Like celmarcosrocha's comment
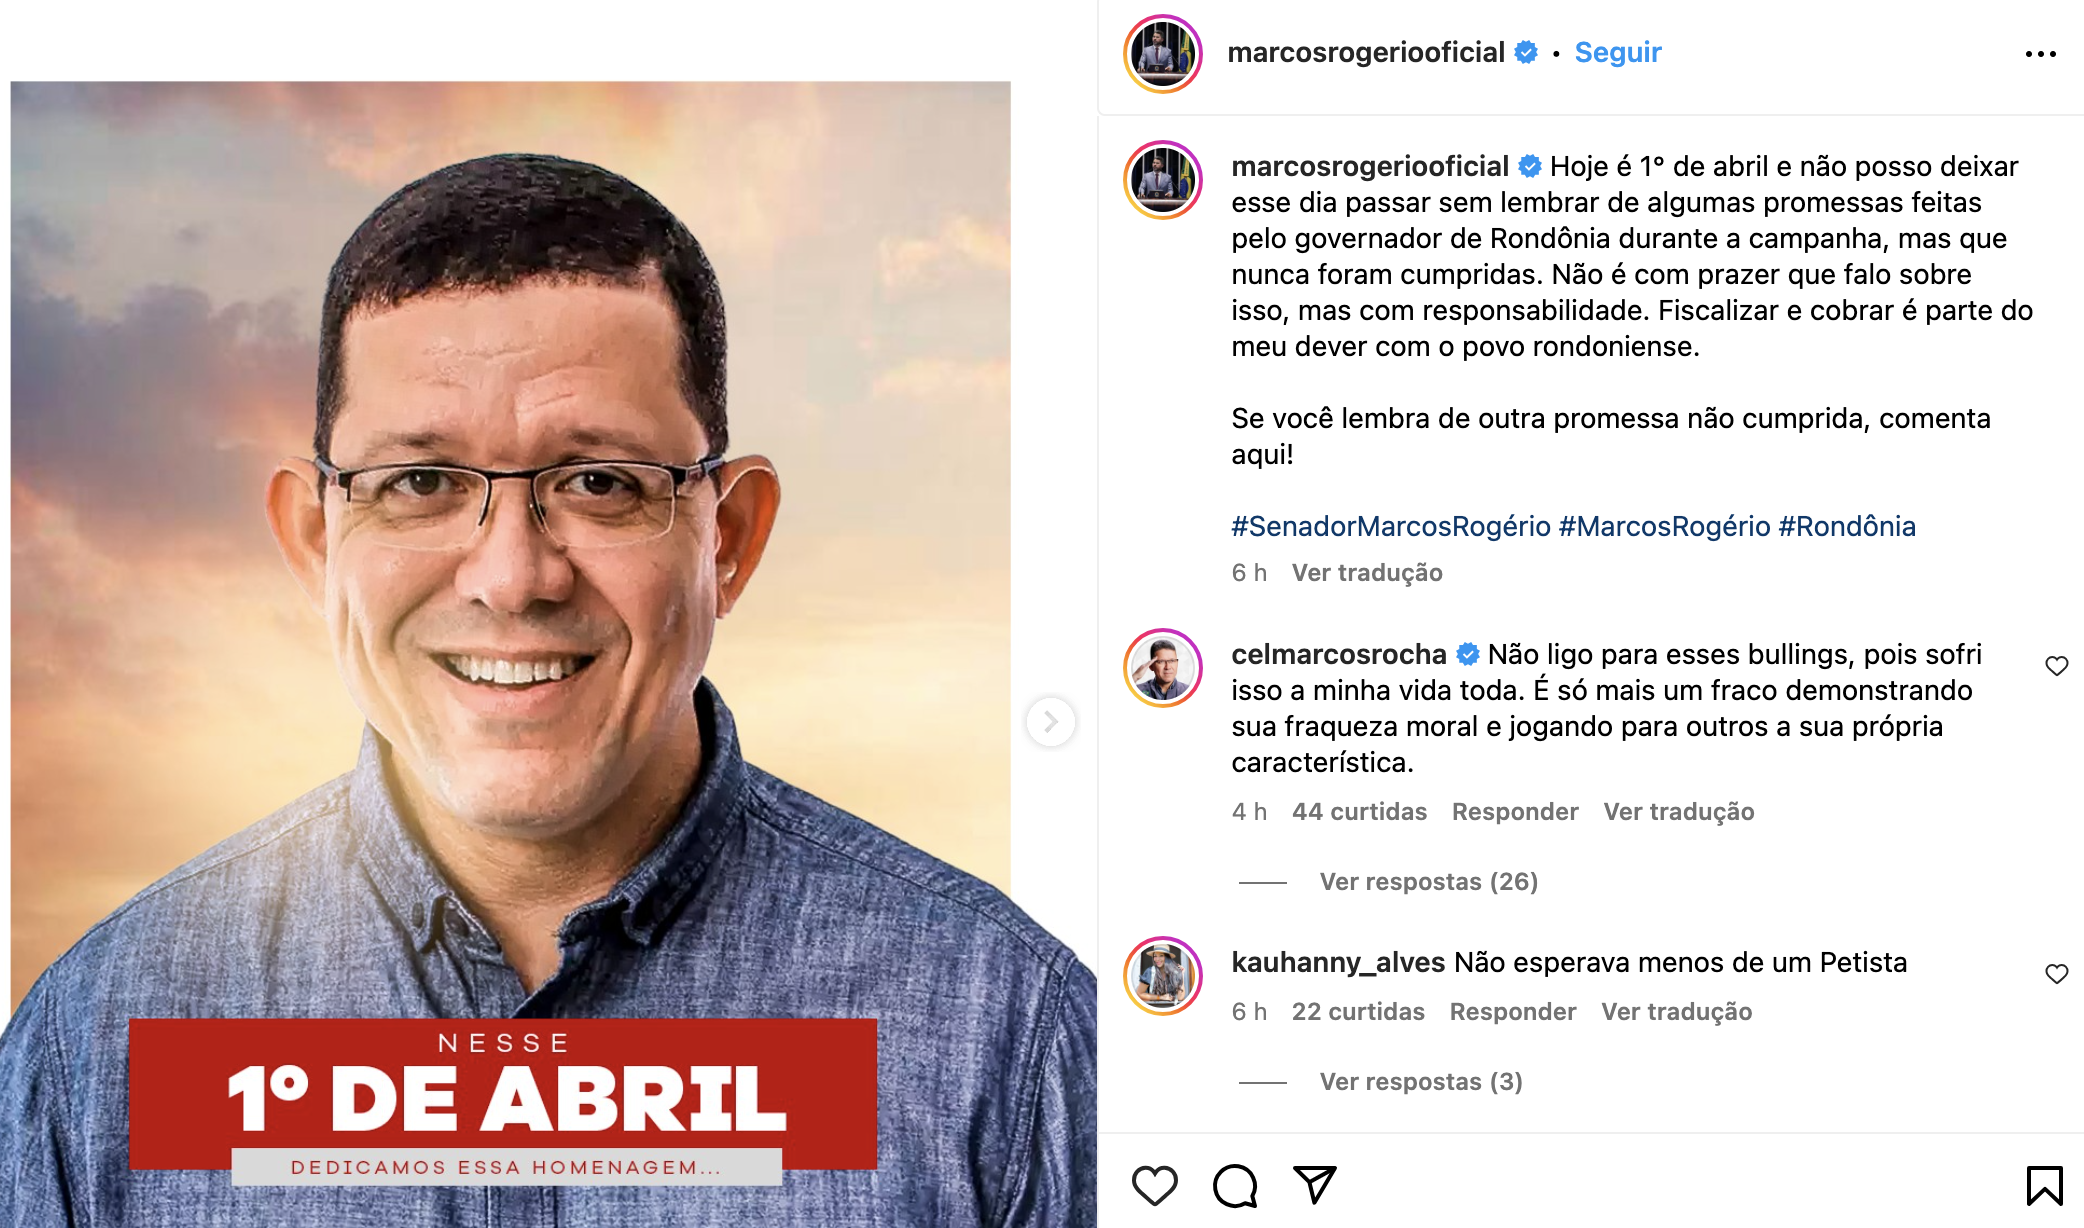Viewport: 2084px width, 1228px height. tap(2056, 666)
